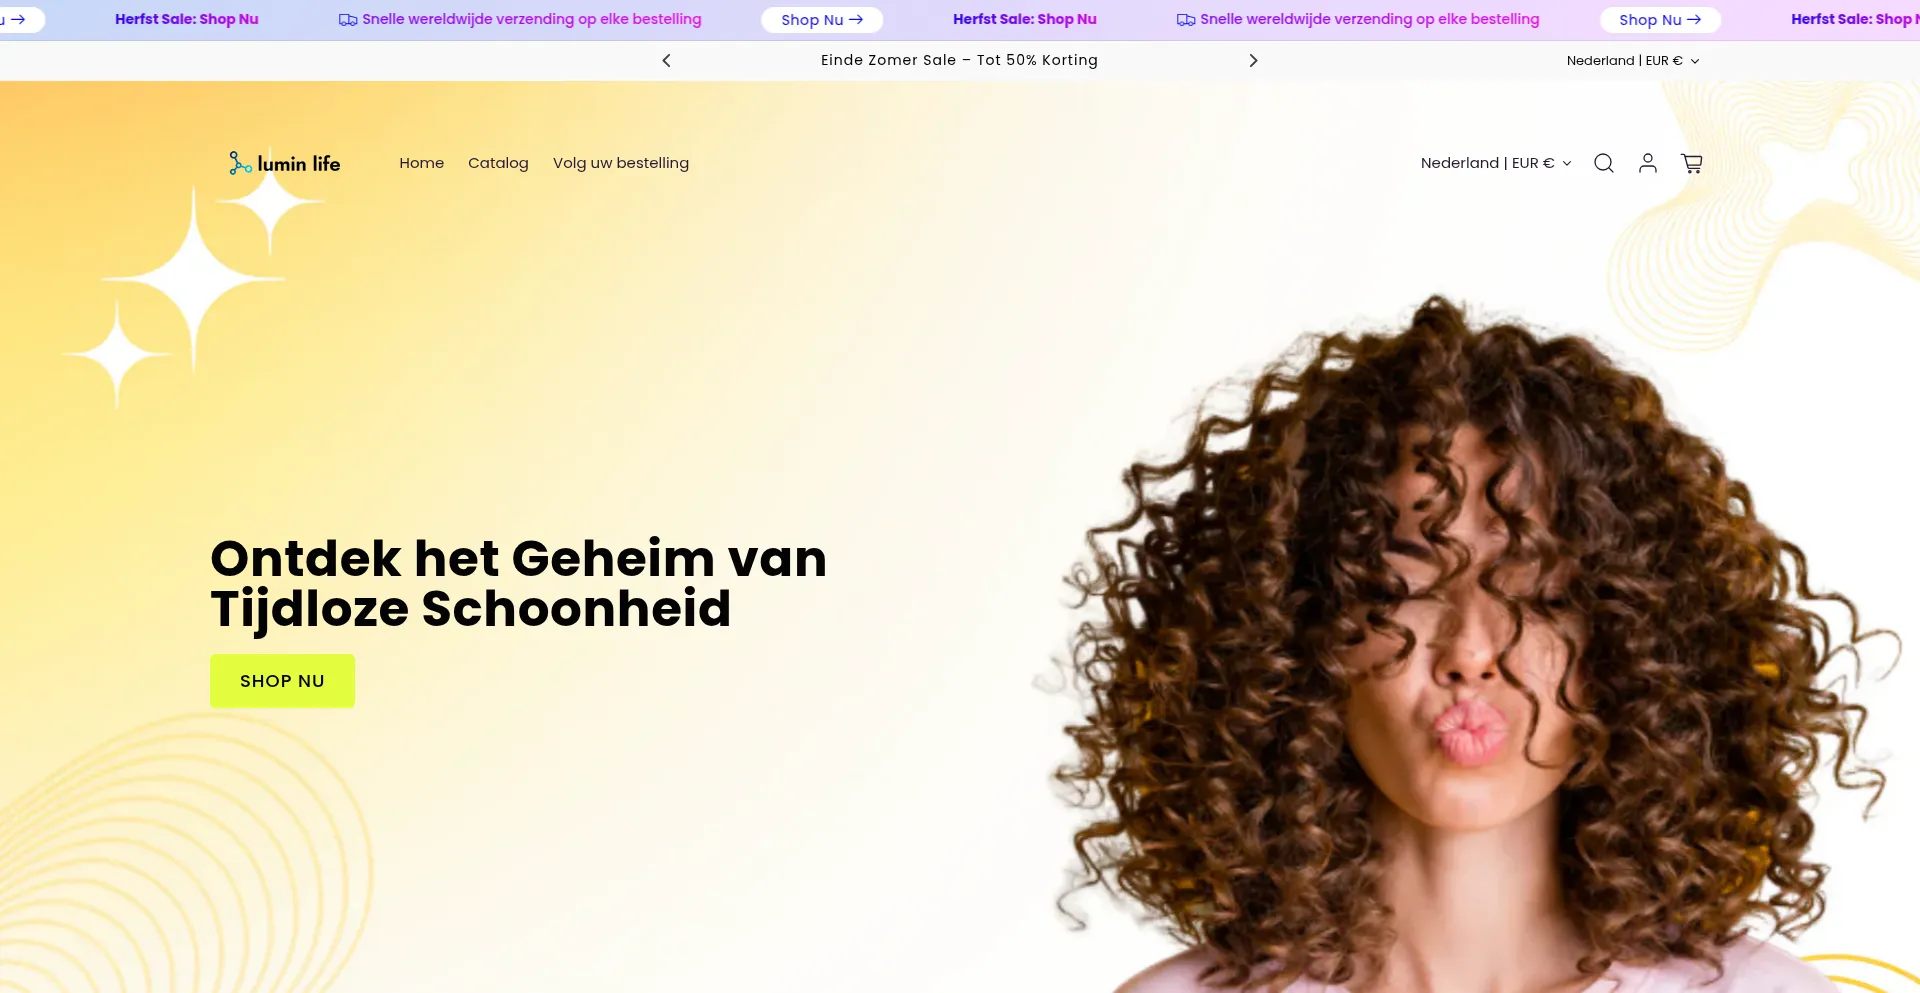This screenshot has width=1920, height=993.
Task: Click the leftmost Herfst Sale: Shop Nu link
Action: 187,19
